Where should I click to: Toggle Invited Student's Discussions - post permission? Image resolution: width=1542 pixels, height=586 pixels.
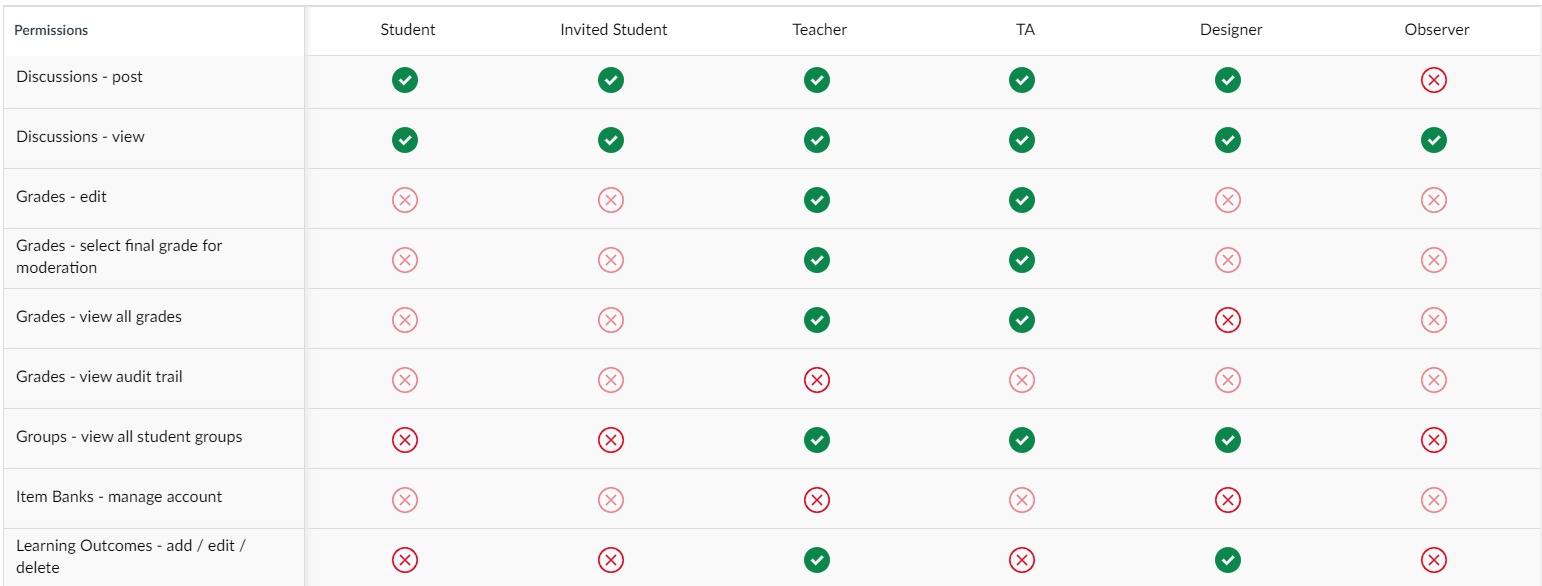tap(611, 80)
